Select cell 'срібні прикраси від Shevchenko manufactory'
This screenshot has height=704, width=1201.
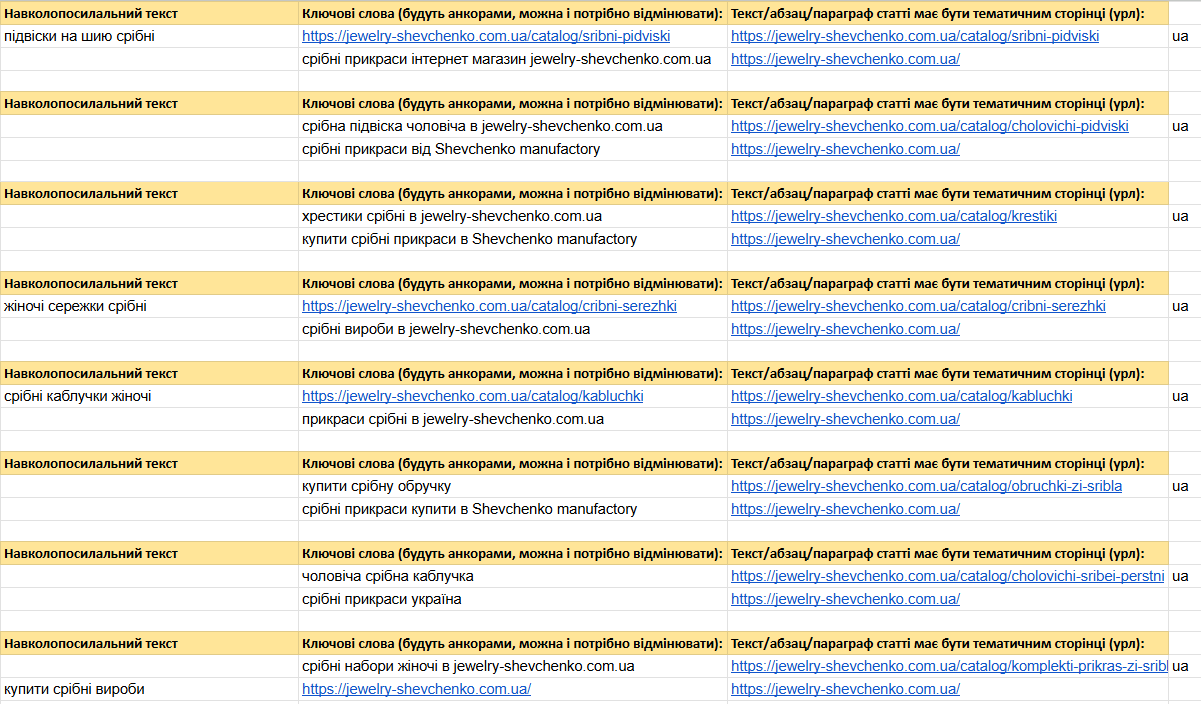pos(513,149)
